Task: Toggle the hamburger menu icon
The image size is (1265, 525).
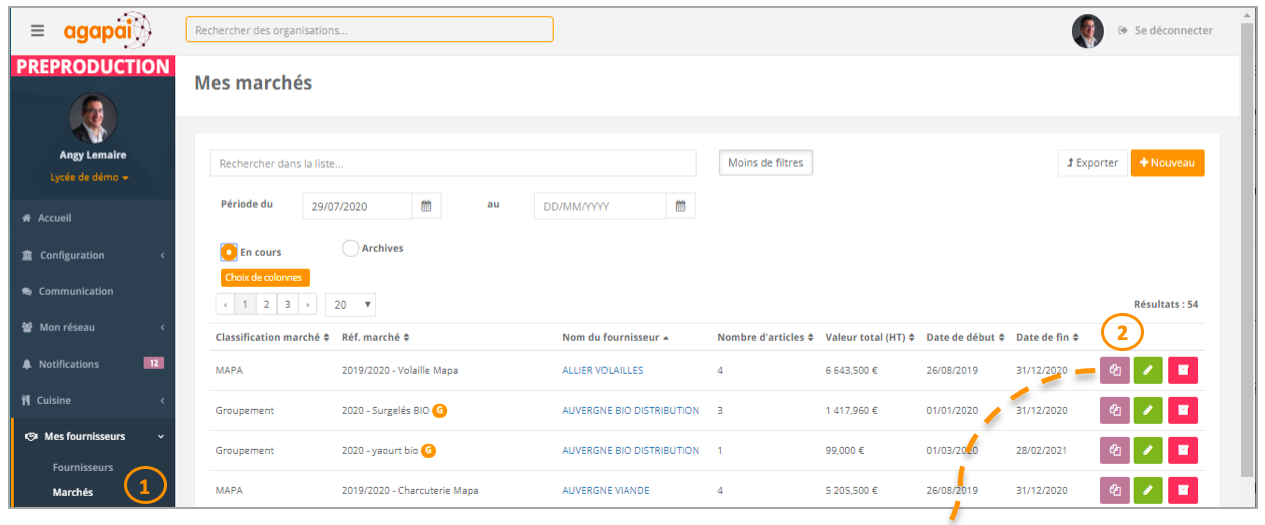Action: (37, 30)
